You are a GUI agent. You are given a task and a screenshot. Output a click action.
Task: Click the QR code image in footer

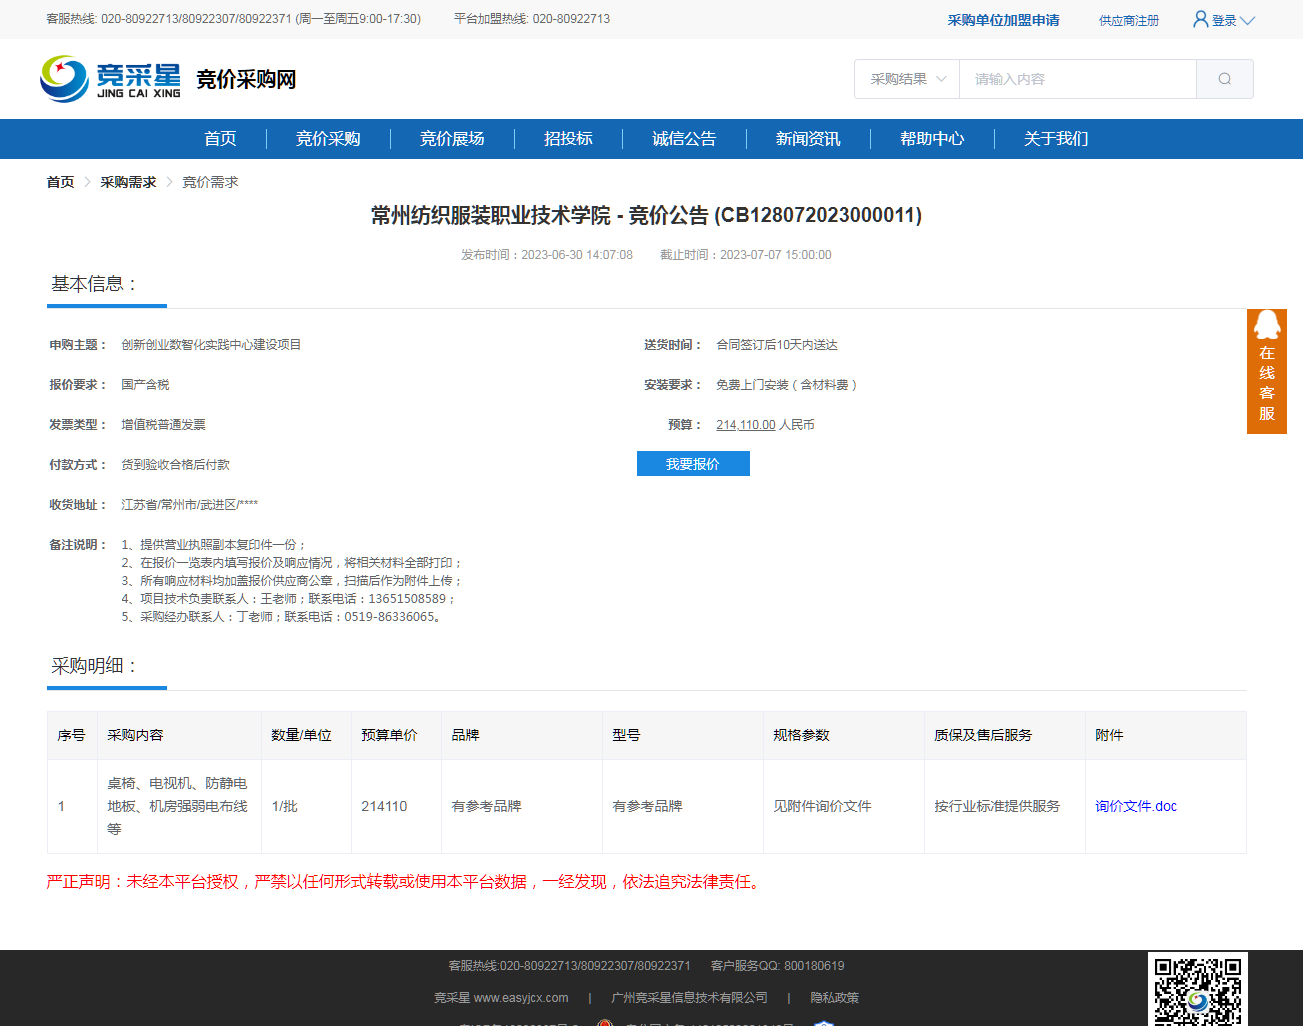[1197, 990]
